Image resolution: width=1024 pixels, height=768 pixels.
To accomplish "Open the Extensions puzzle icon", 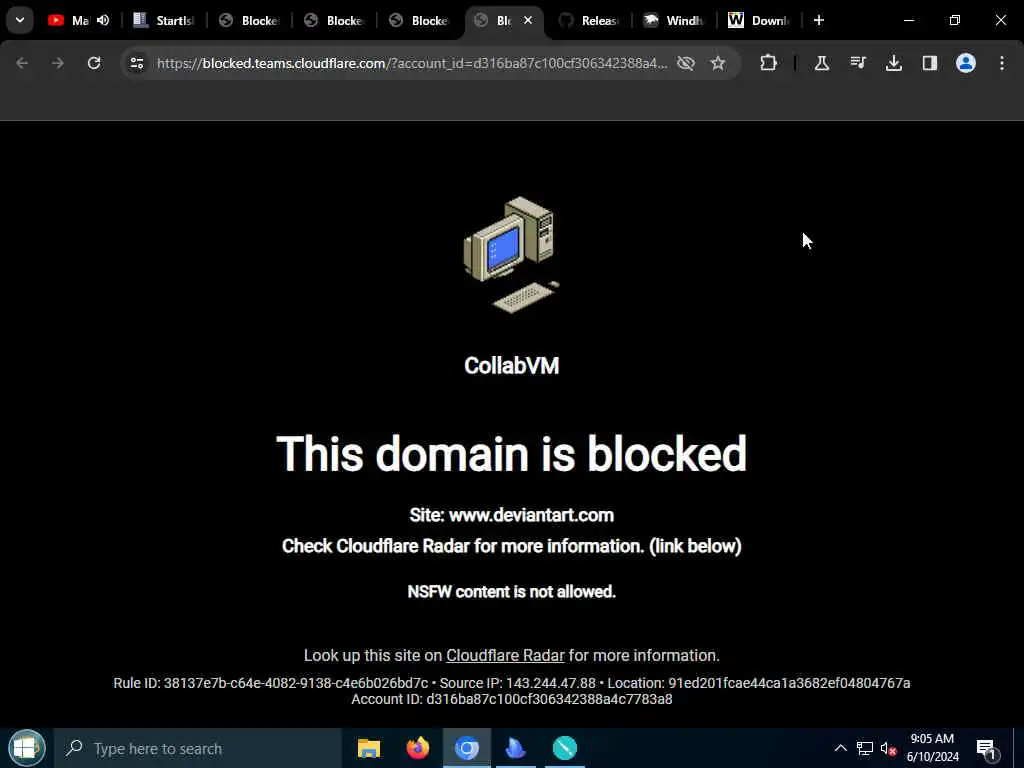I will pyautogui.click(x=769, y=63).
